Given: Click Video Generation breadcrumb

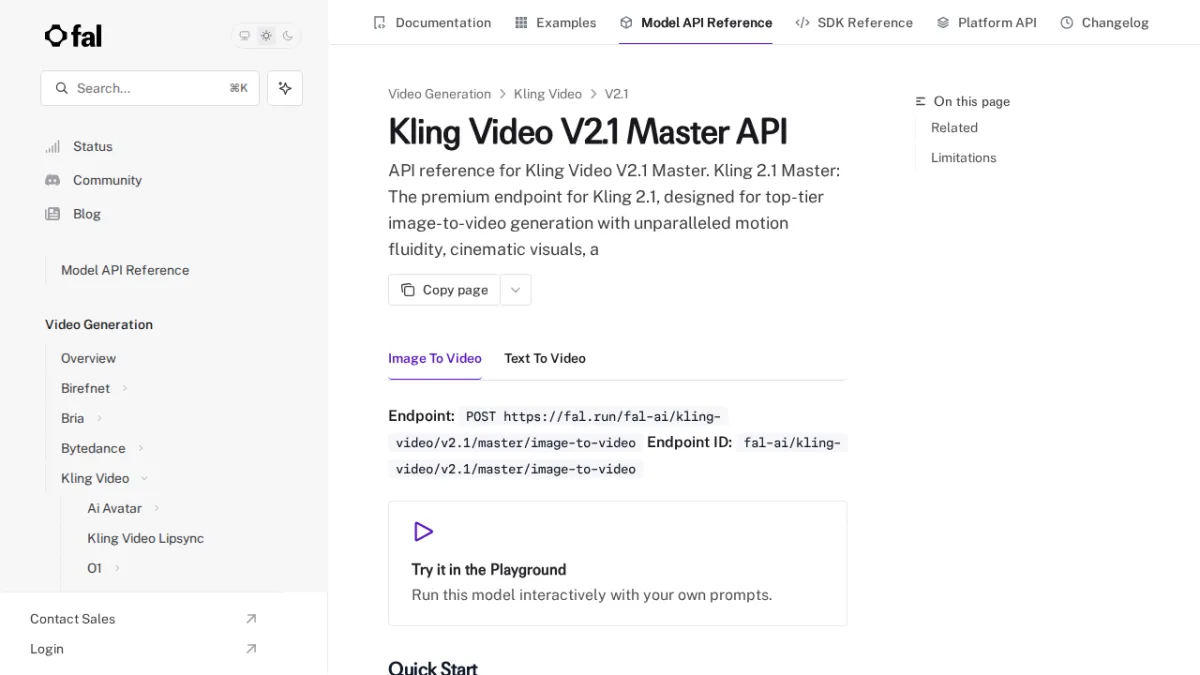Looking at the screenshot, I should 439,94.
